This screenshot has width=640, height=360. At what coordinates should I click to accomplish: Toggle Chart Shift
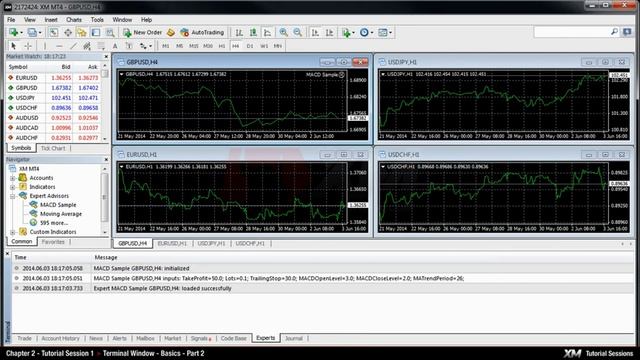pyautogui.click(x=329, y=32)
